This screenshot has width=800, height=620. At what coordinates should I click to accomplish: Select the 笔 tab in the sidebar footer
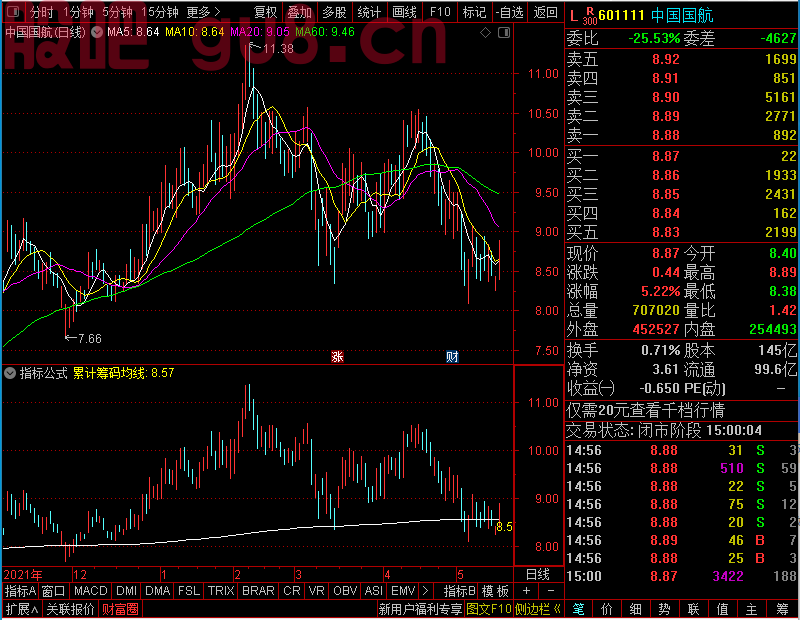[578, 609]
